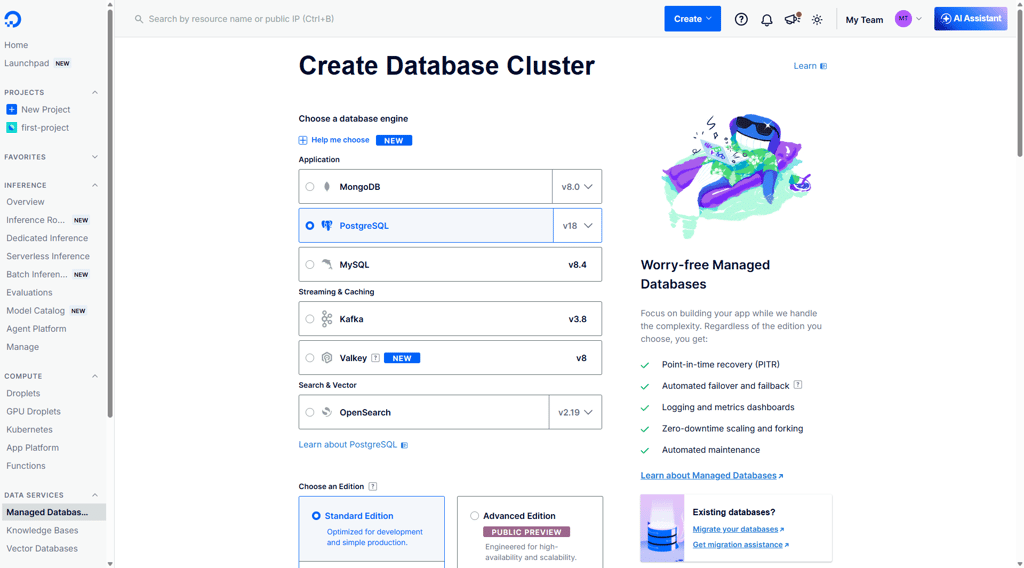Select the MongoDB radio button

[310, 187]
